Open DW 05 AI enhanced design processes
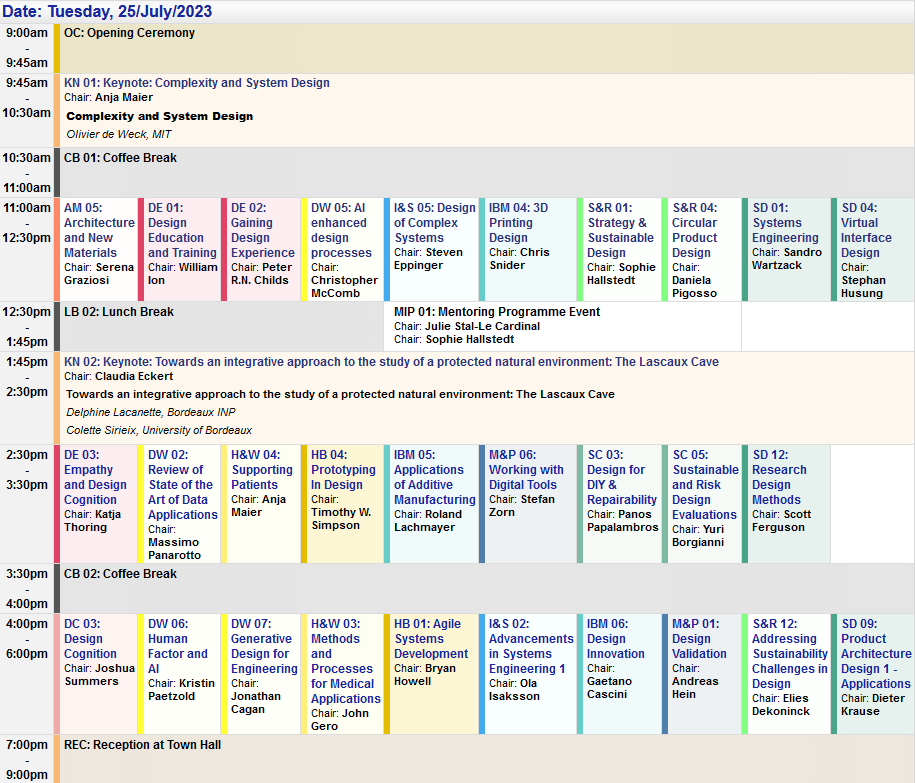 341,230
